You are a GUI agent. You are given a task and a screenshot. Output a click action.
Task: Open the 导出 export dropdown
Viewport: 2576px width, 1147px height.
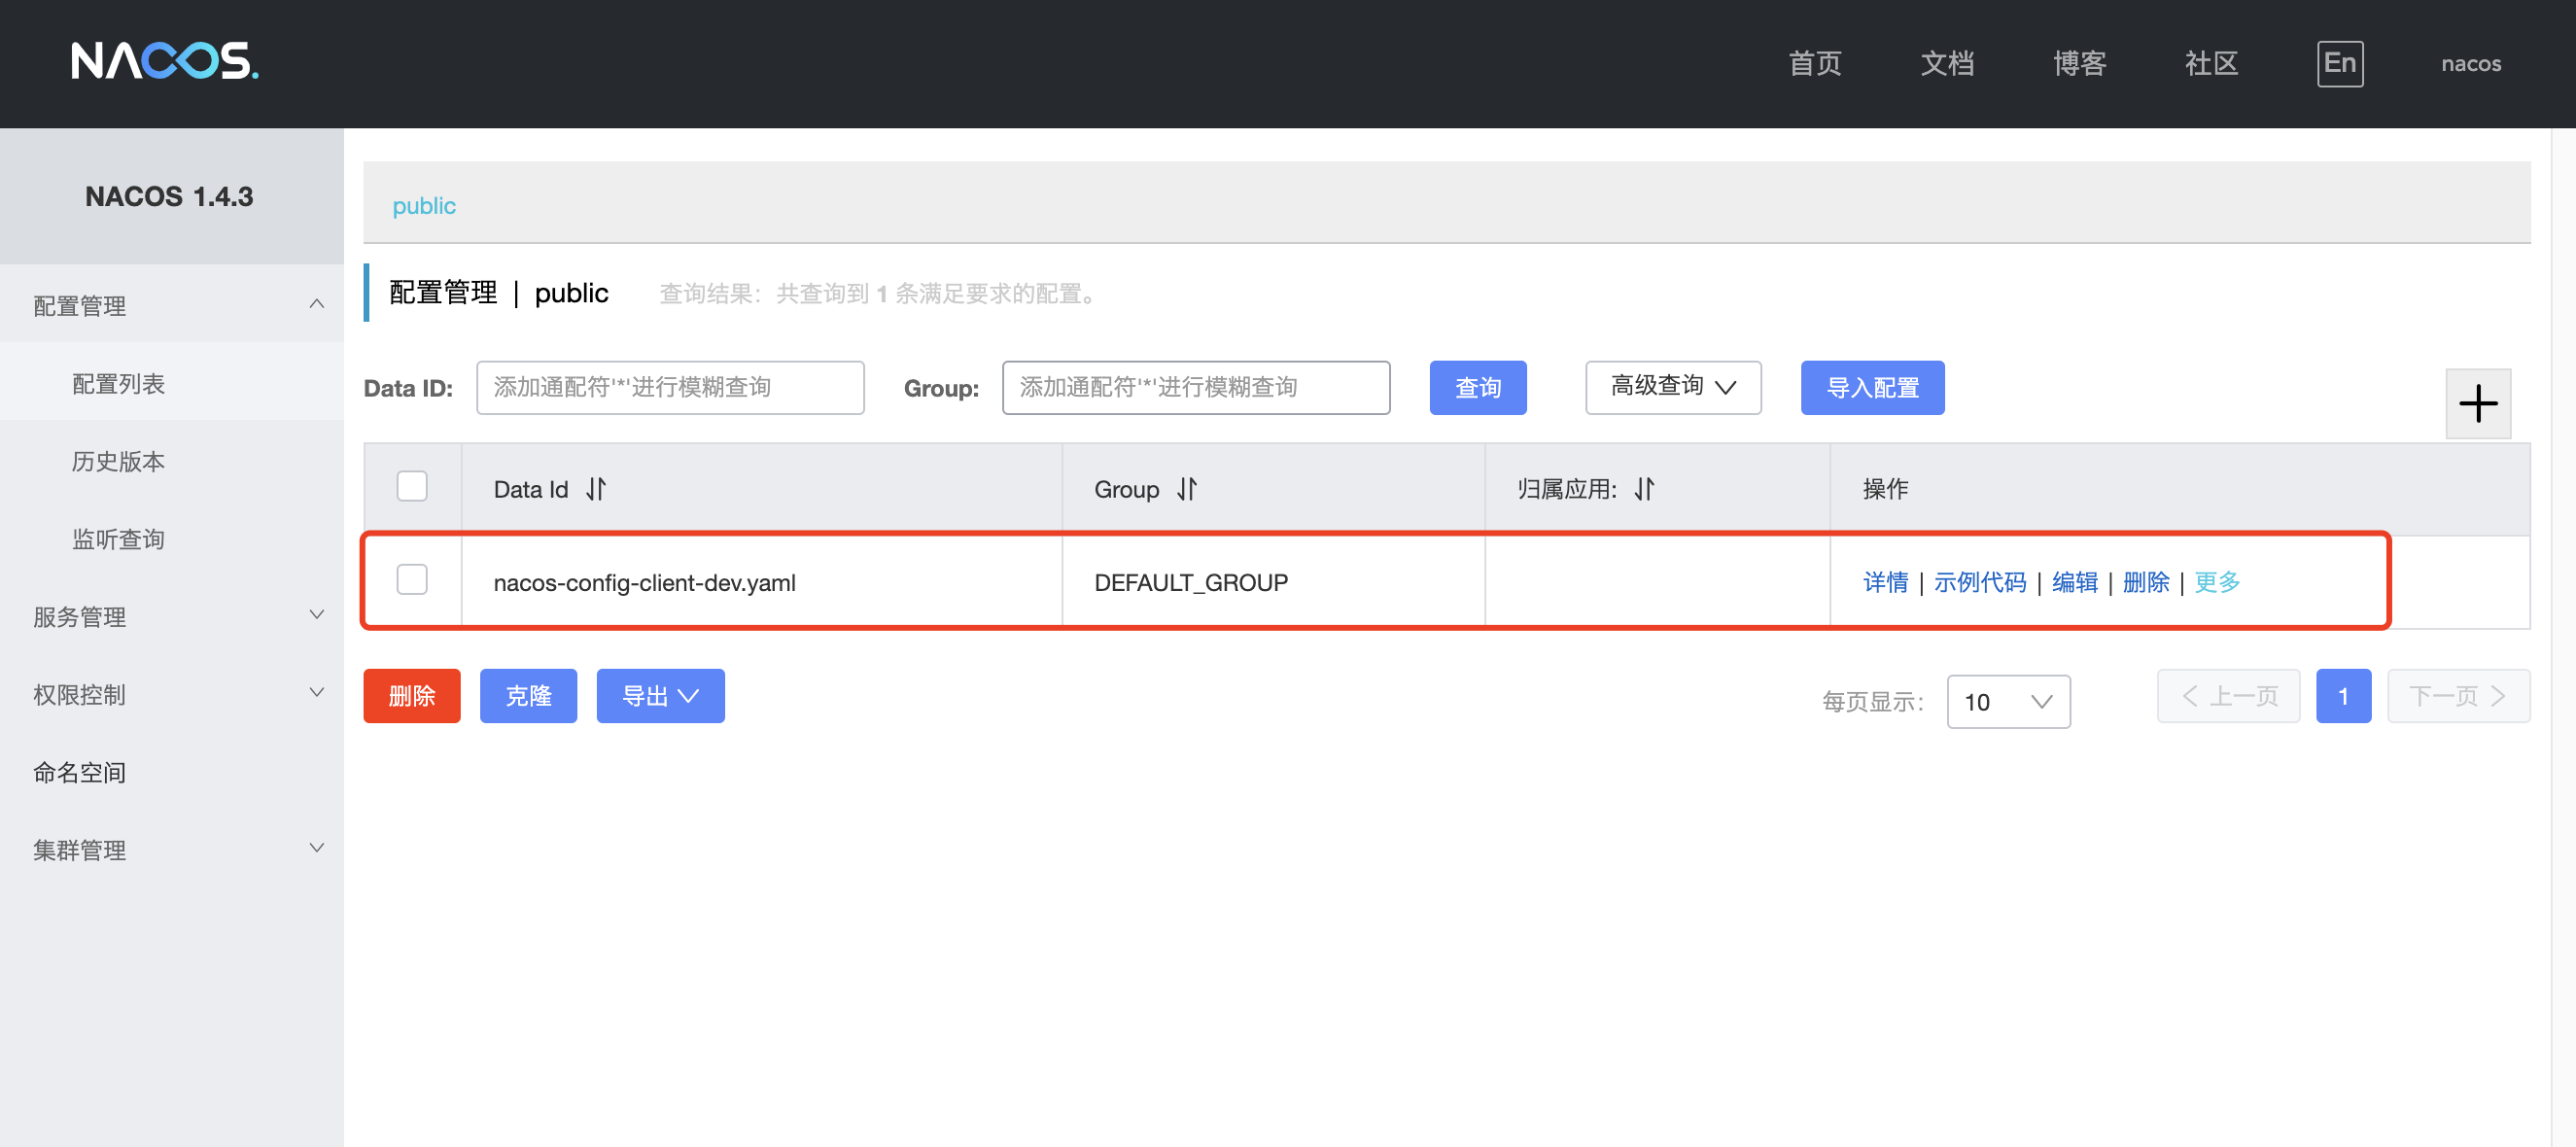pos(659,695)
